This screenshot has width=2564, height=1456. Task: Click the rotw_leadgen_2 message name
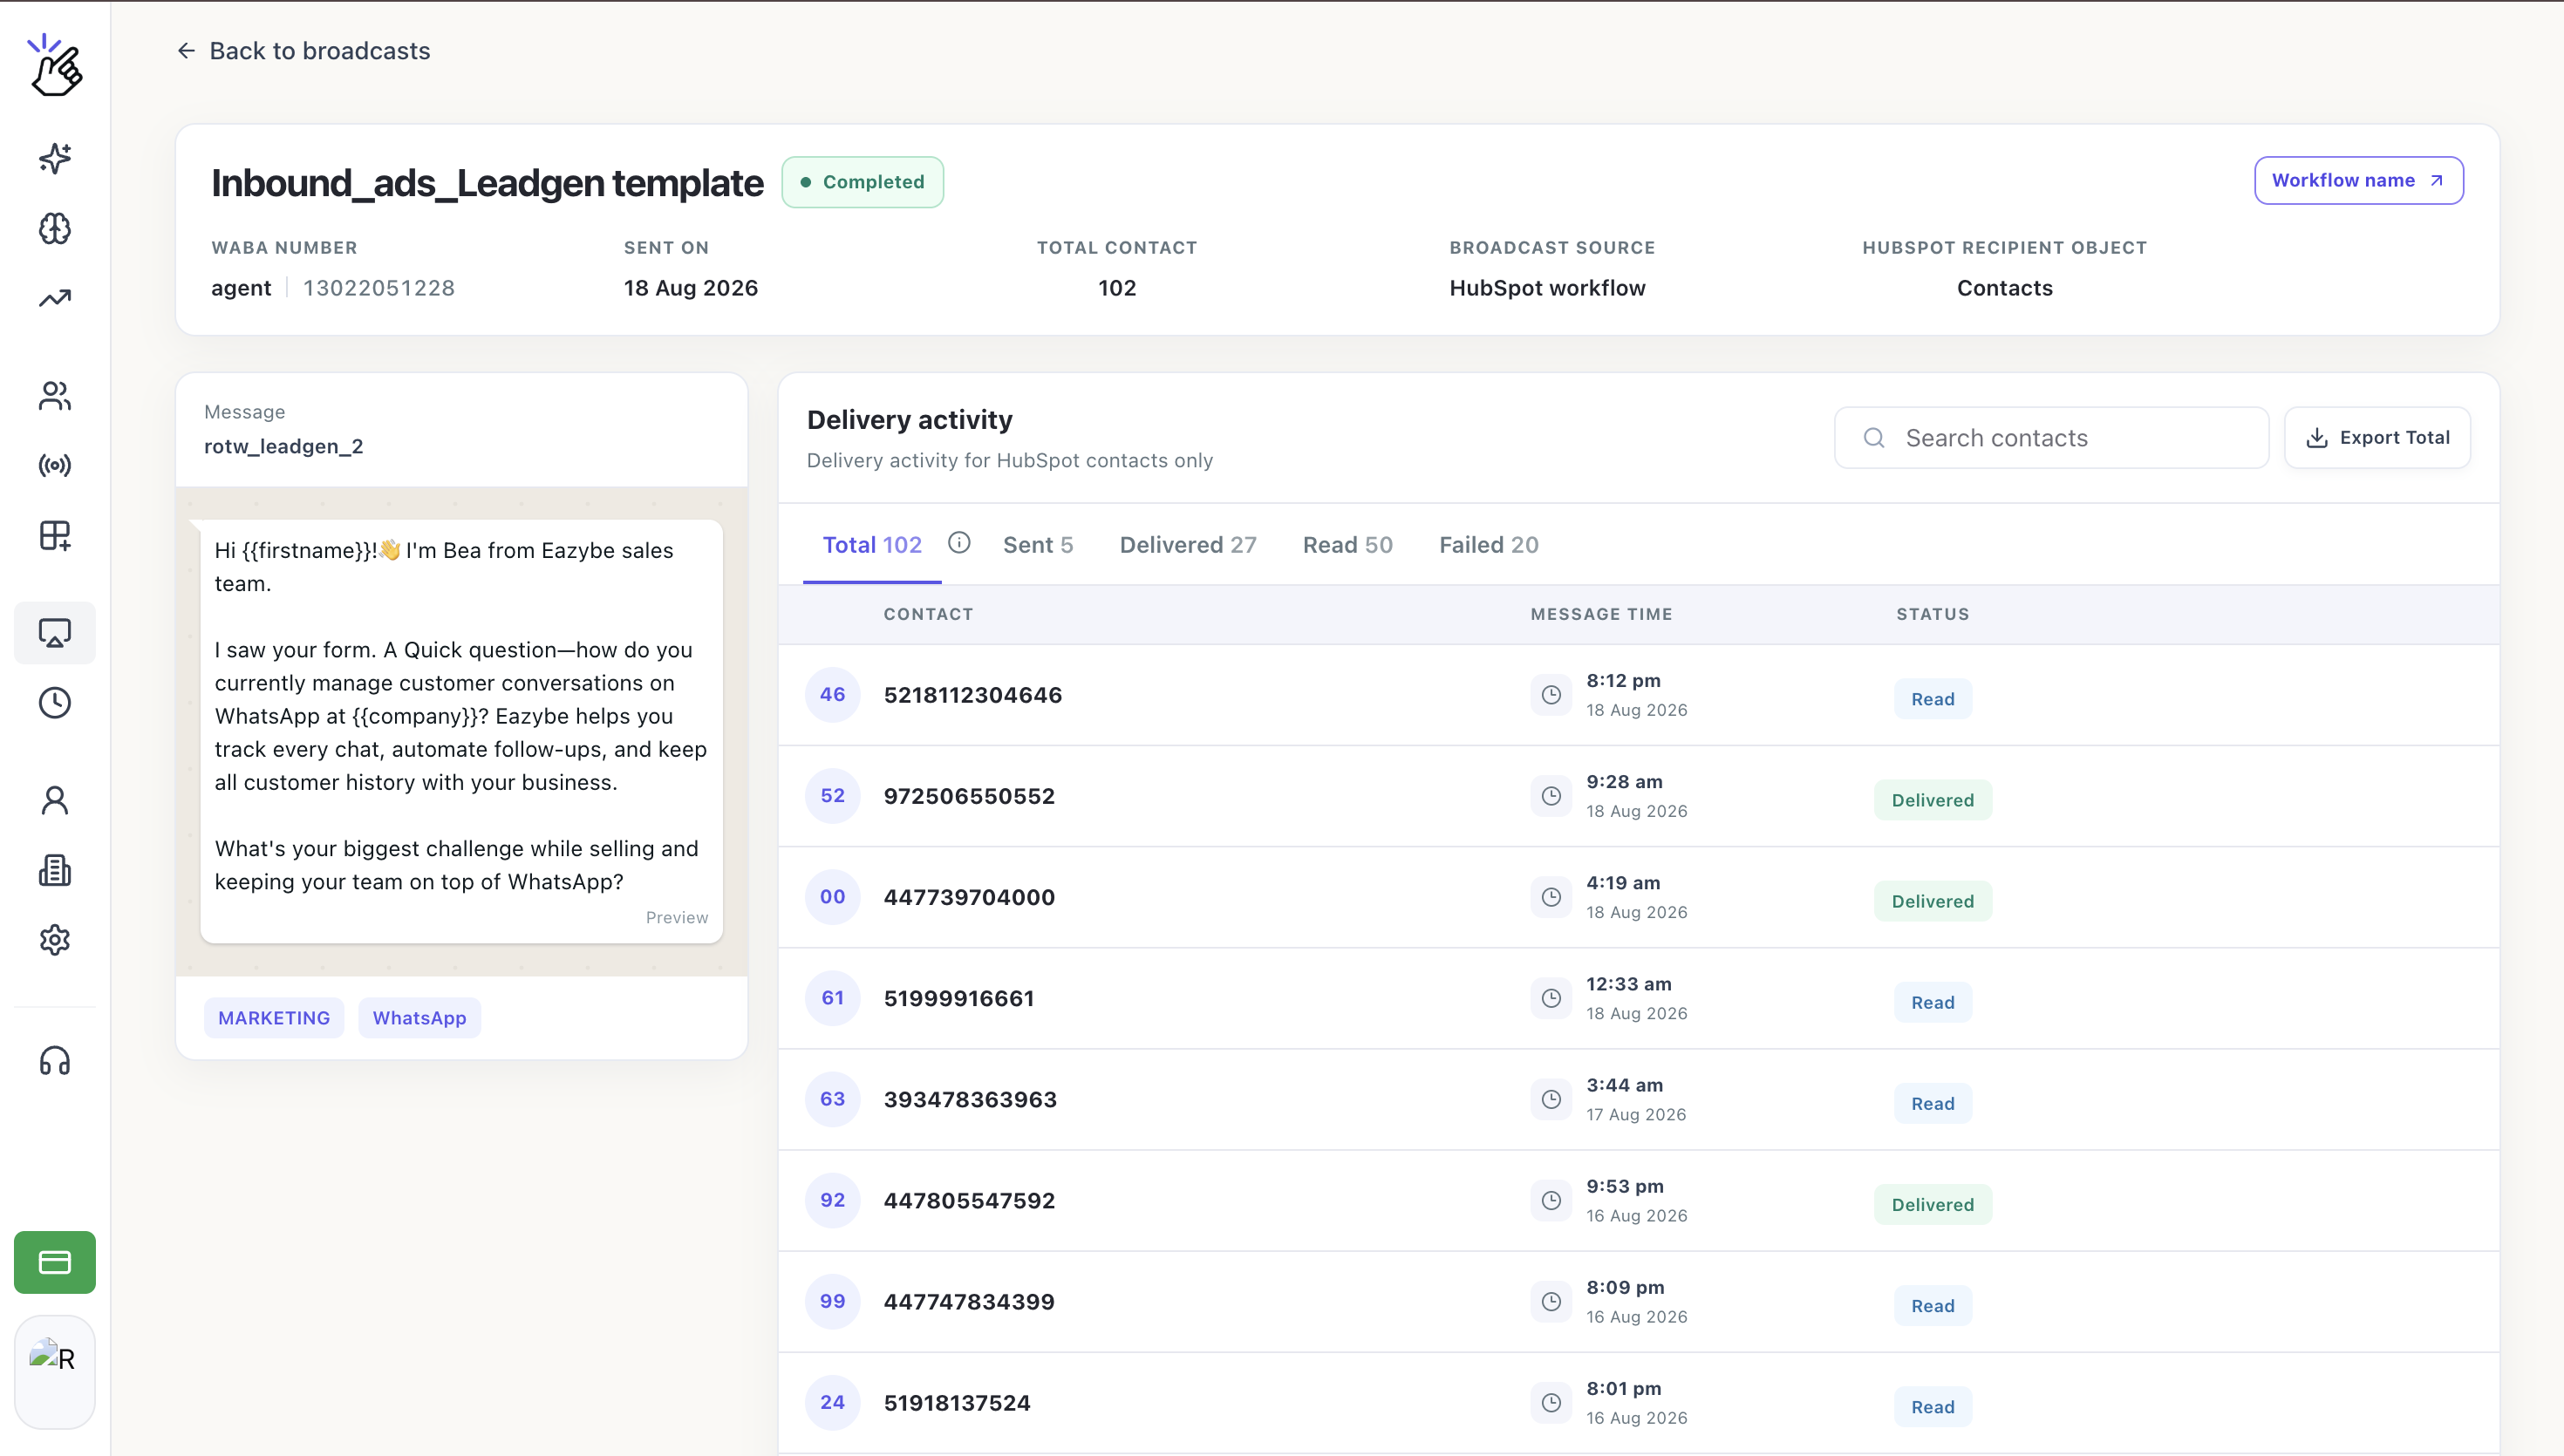coord(284,447)
